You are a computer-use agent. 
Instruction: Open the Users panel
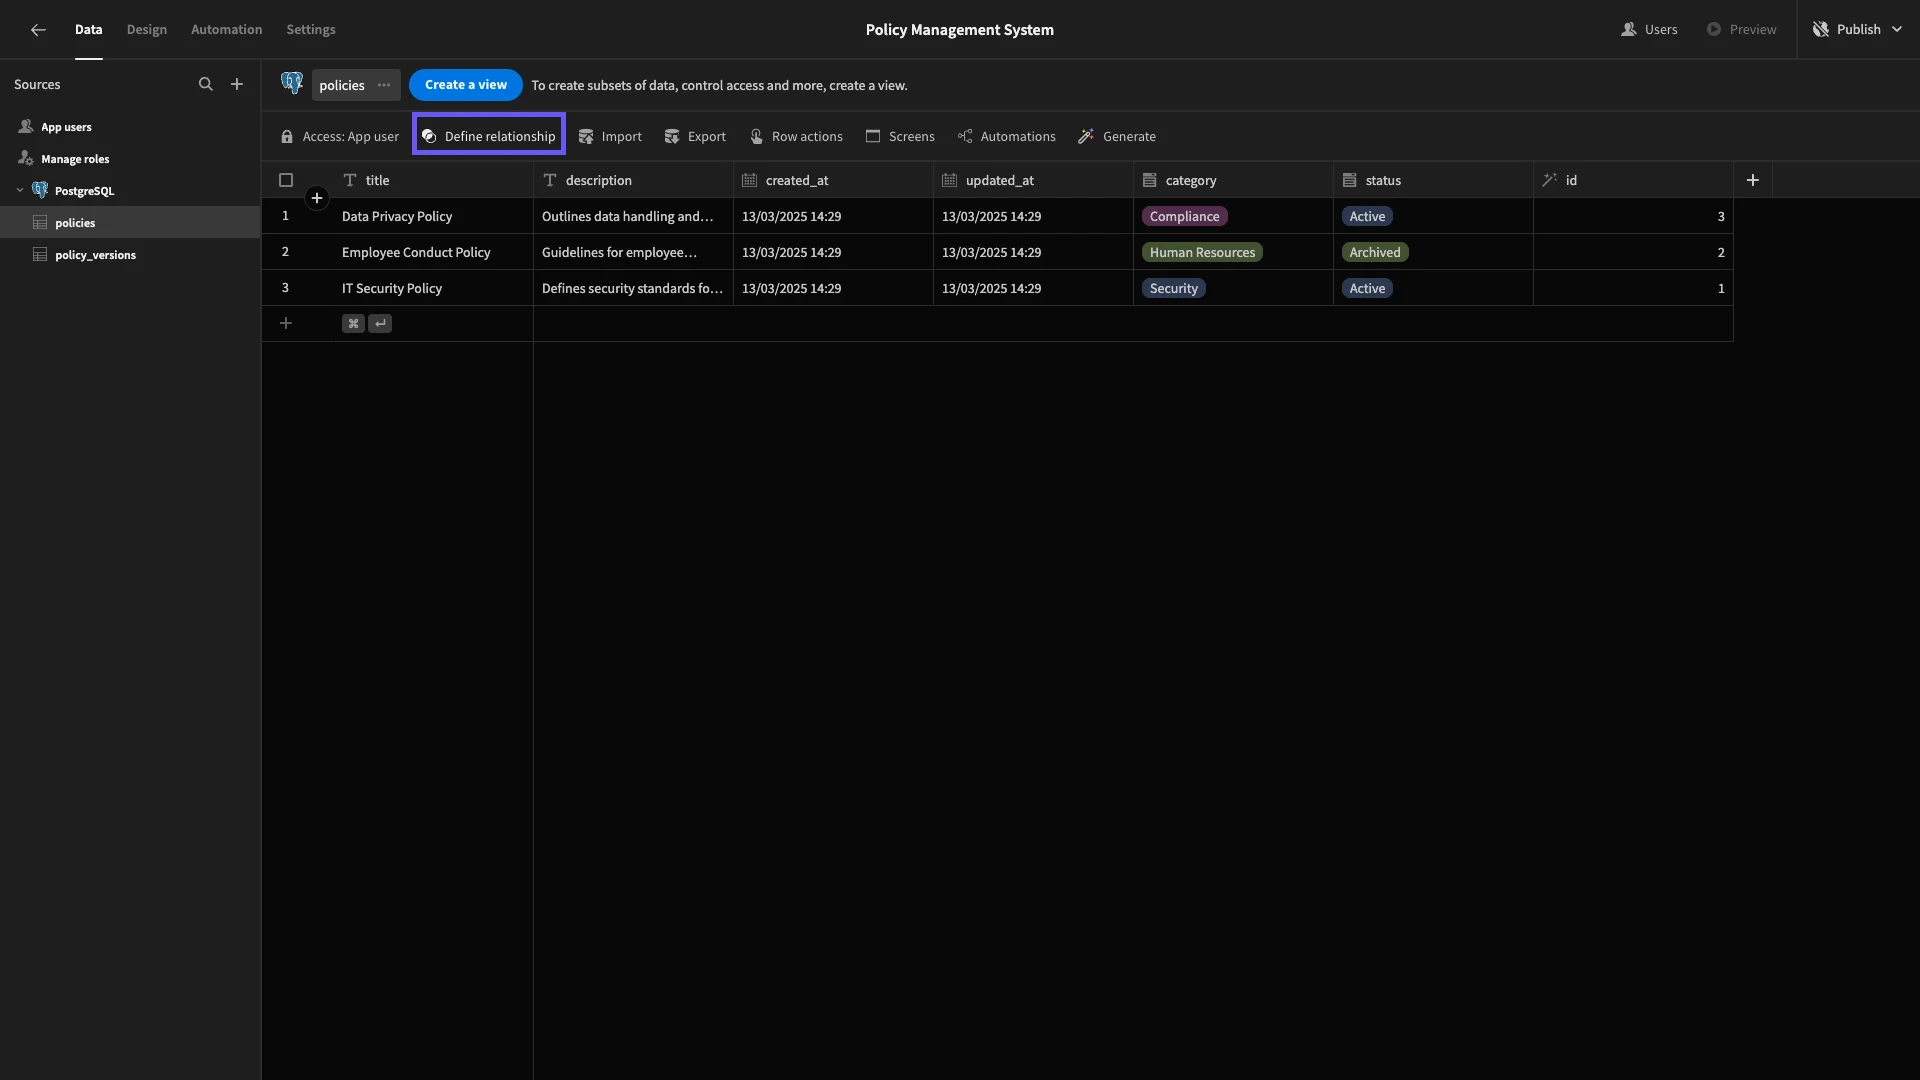coord(1649,29)
